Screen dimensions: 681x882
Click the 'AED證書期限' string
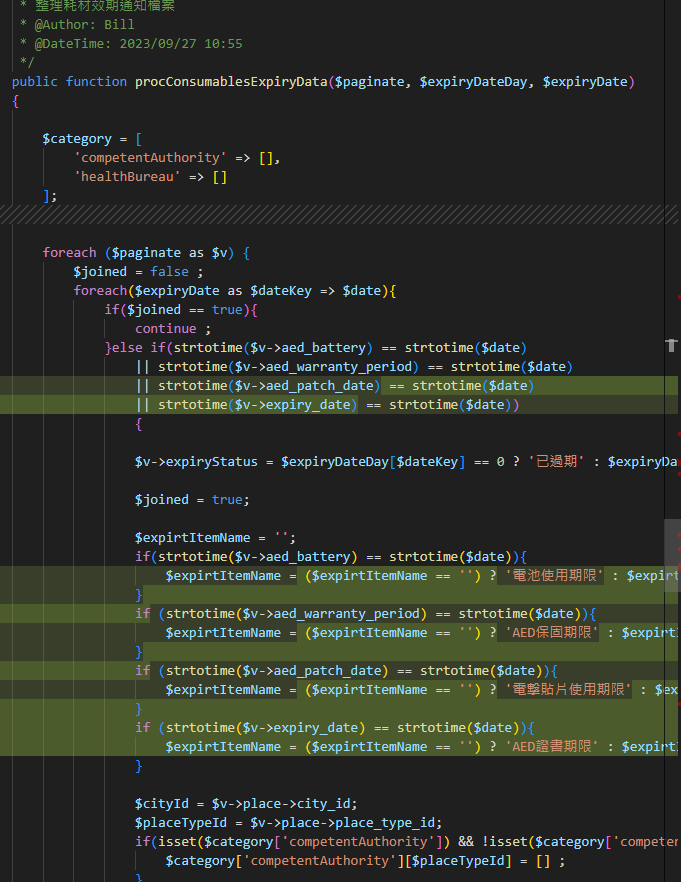[x=551, y=746]
